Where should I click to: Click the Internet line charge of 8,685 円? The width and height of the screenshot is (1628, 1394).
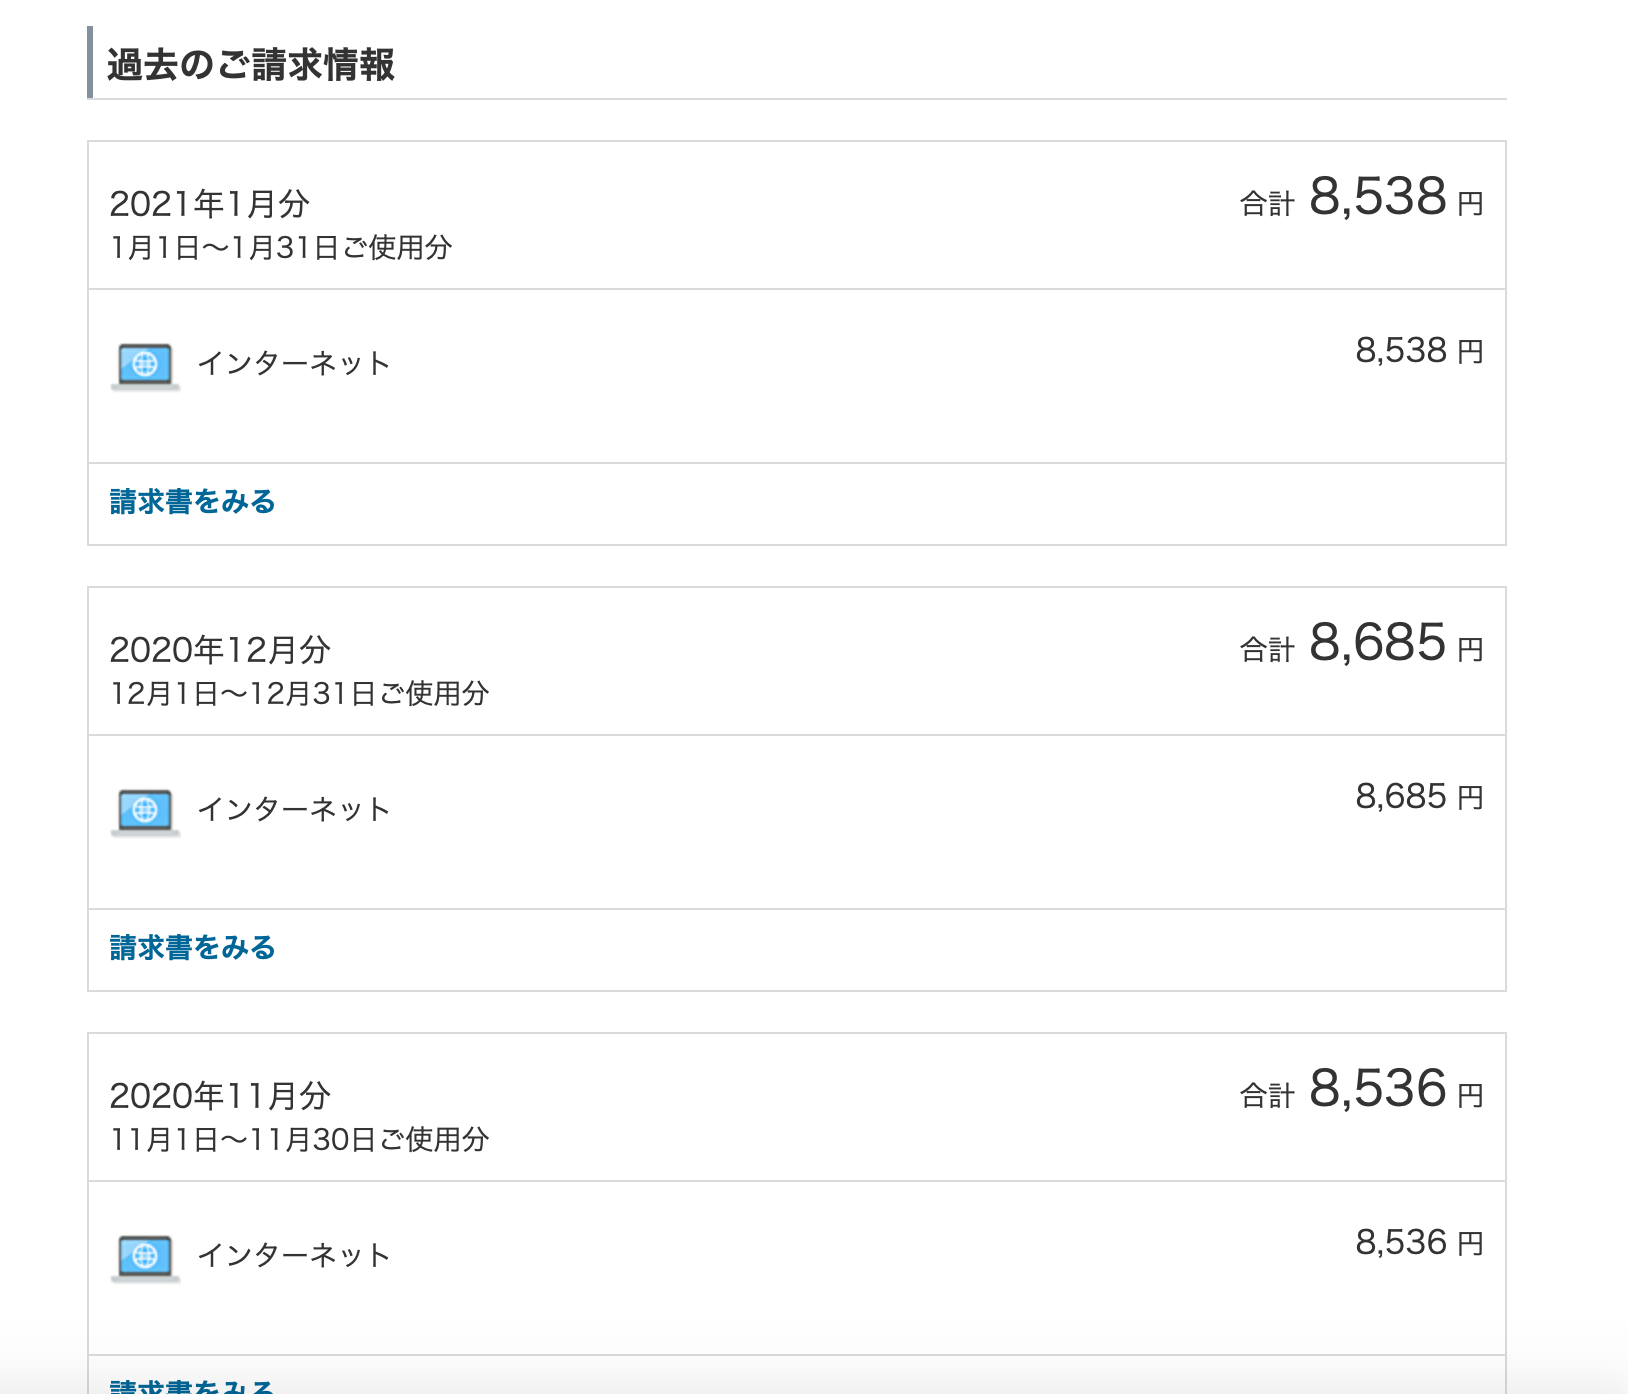tap(1419, 797)
